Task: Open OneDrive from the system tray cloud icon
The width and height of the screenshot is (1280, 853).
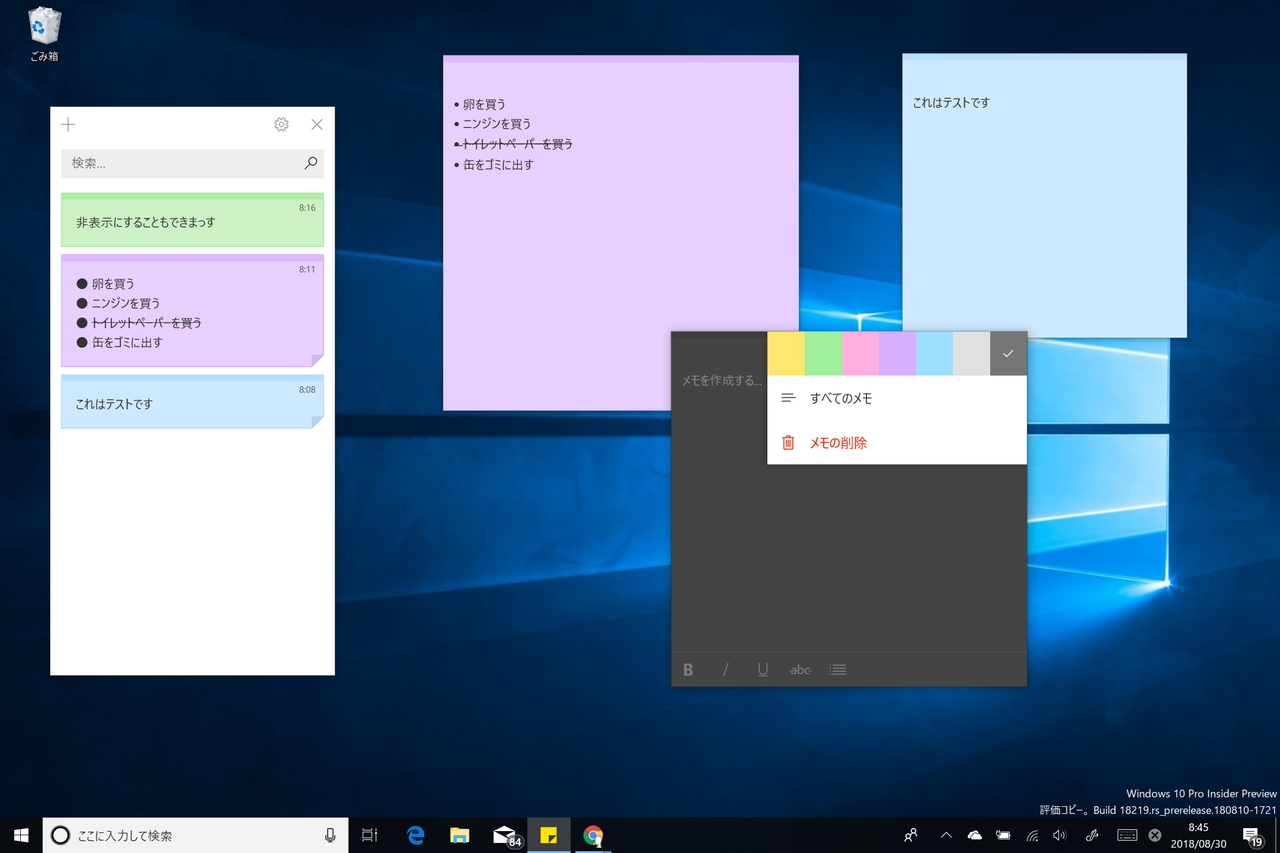Action: click(974, 835)
